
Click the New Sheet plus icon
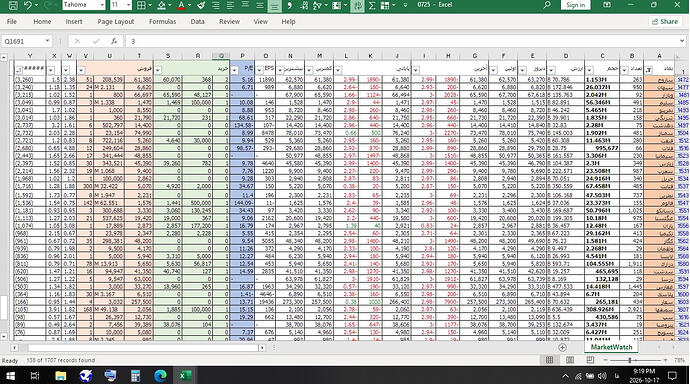pos(562,347)
